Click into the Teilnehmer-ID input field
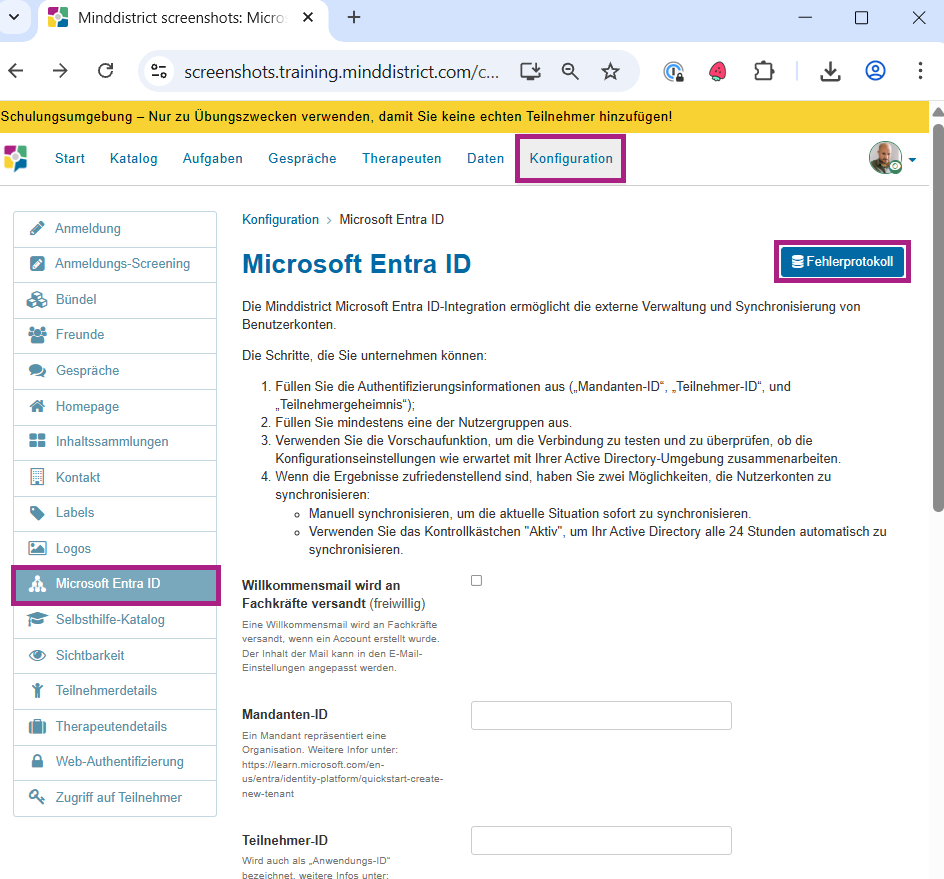The height and width of the screenshot is (879, 944). pyautogui.click(x=601, y=840)
